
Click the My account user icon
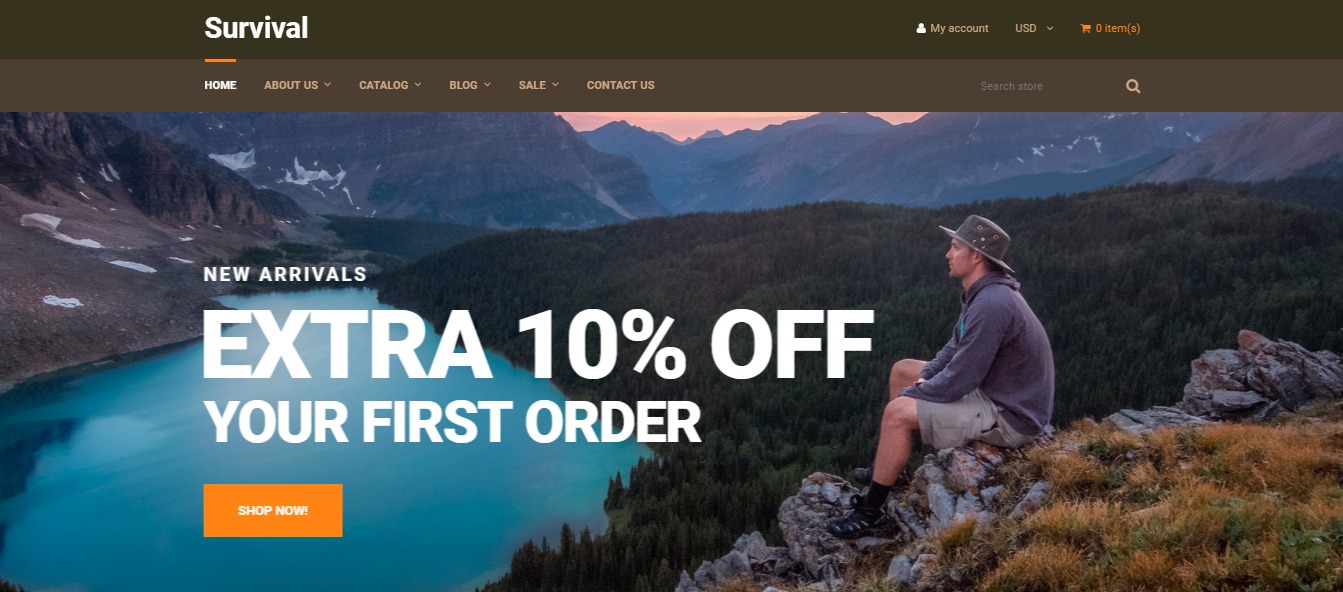[x=921, y=28]
